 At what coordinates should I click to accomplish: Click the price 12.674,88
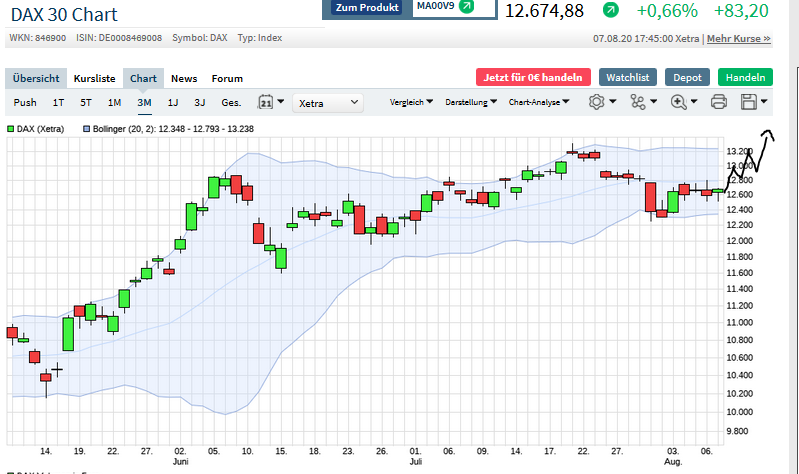tap(544, 10)
